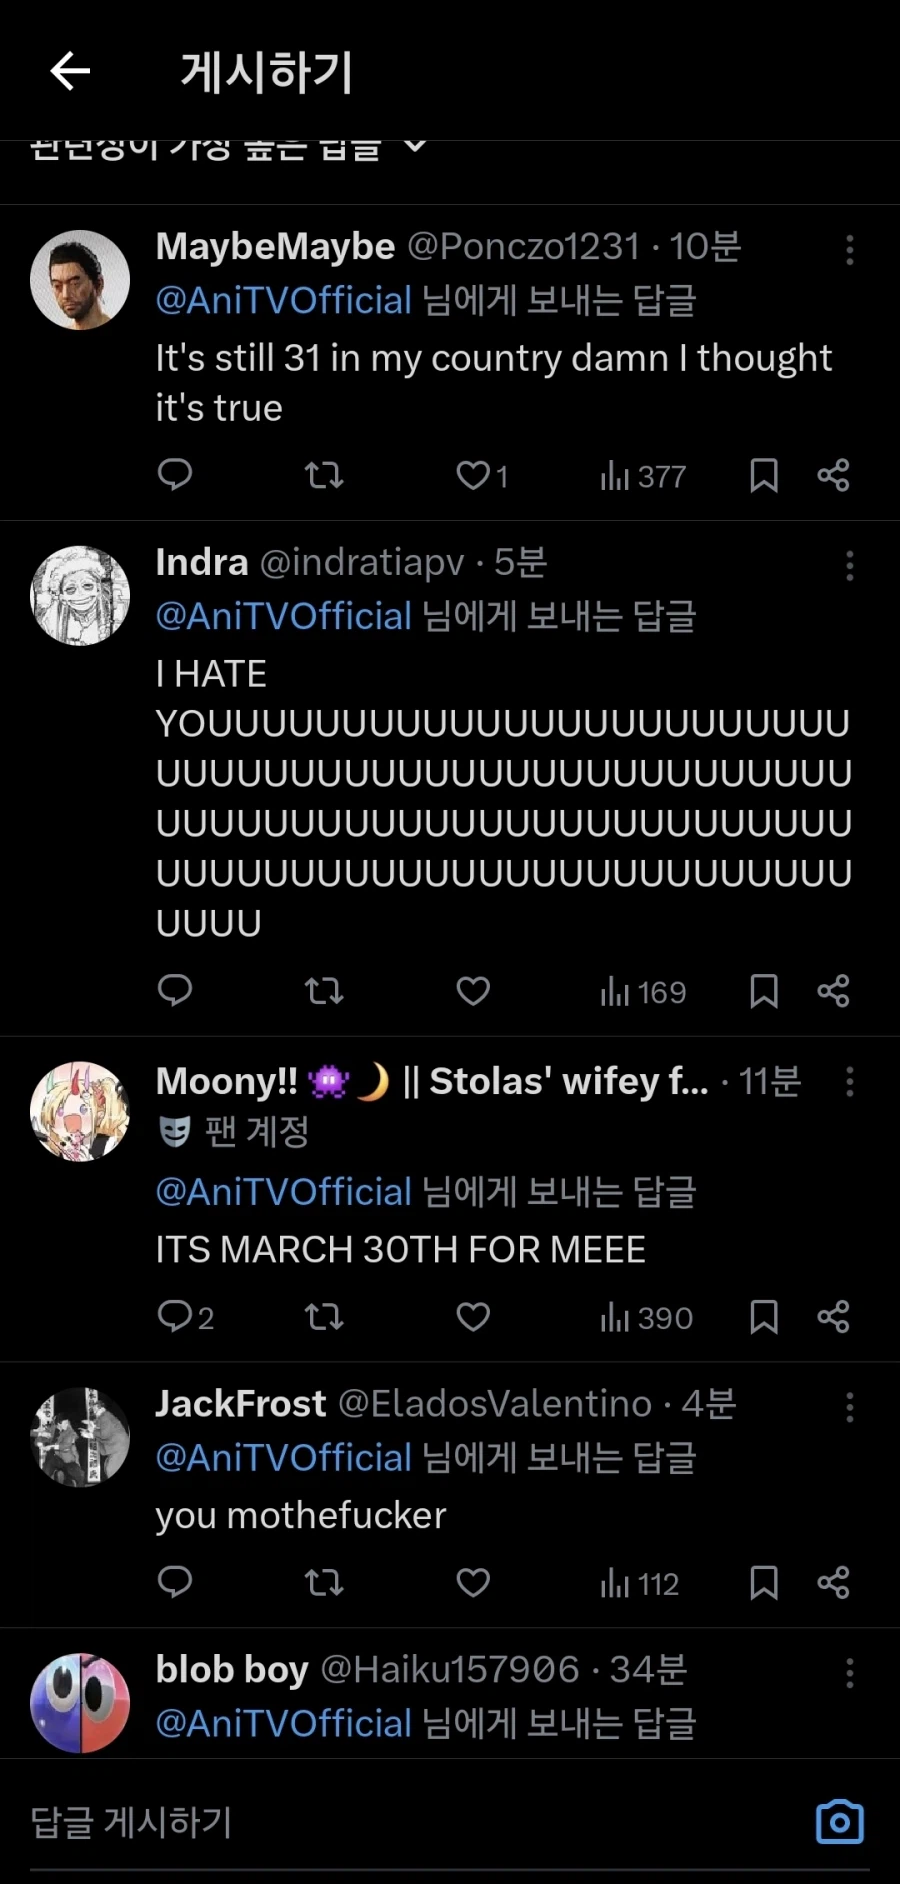Repost MaybeMaybe's reply

(x=324, y=475)
